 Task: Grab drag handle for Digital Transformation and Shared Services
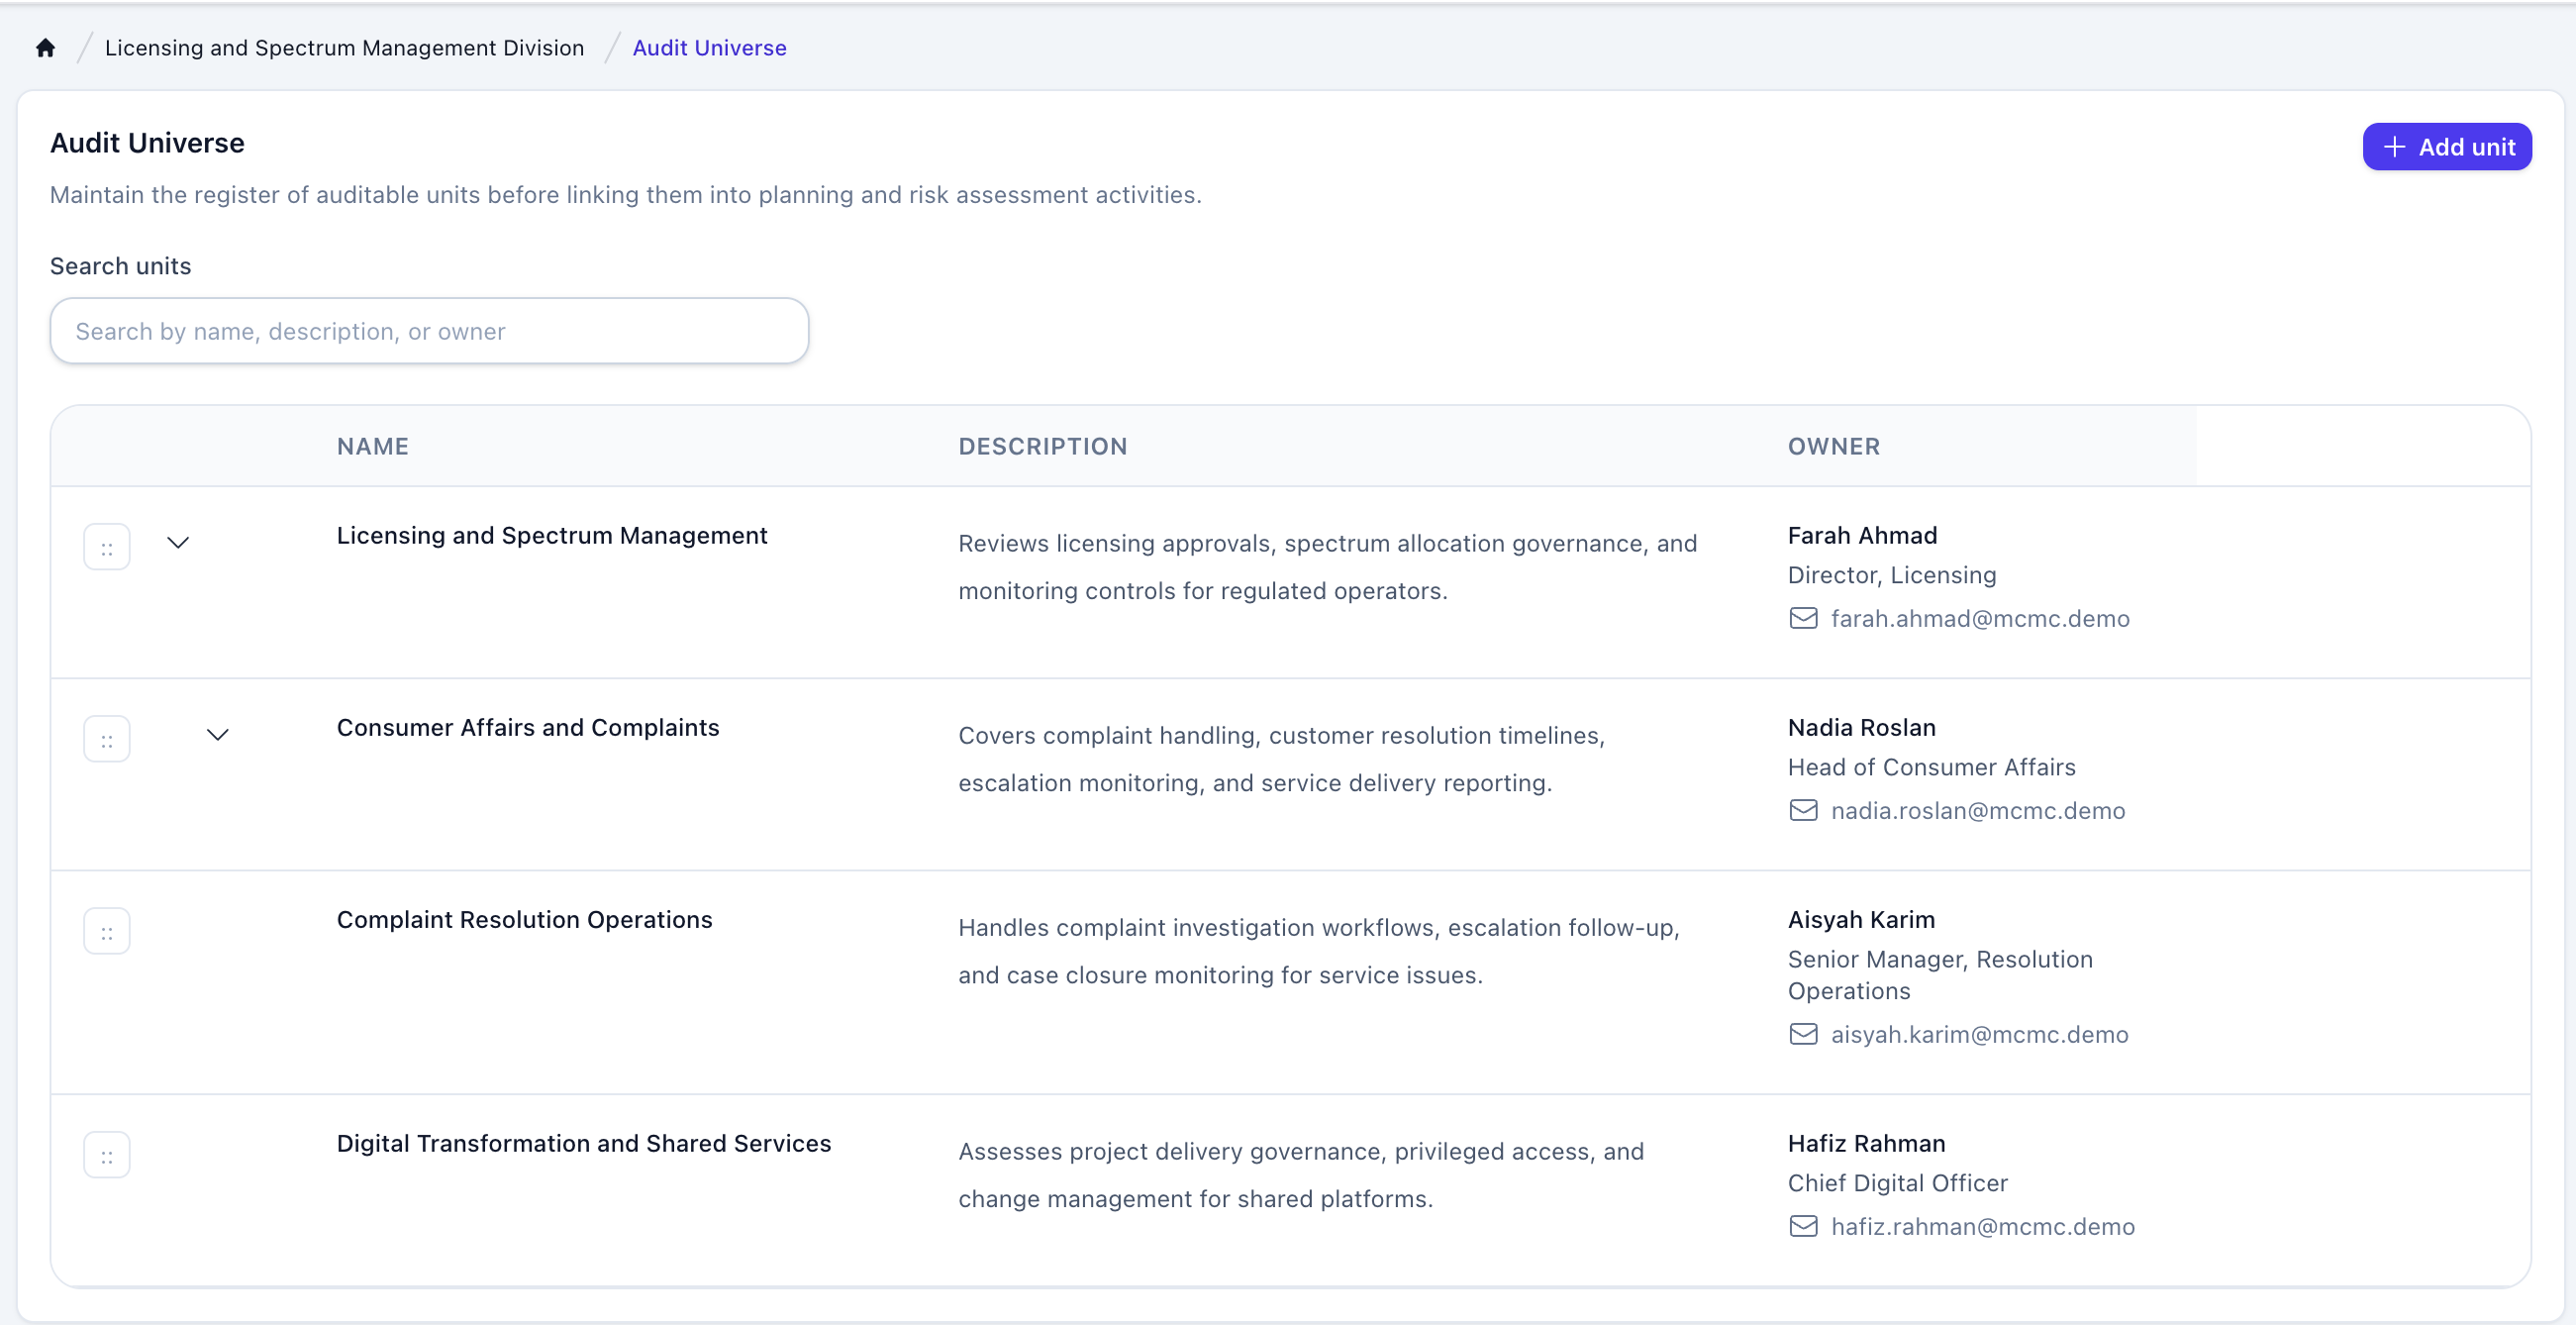pos(107,1155)
